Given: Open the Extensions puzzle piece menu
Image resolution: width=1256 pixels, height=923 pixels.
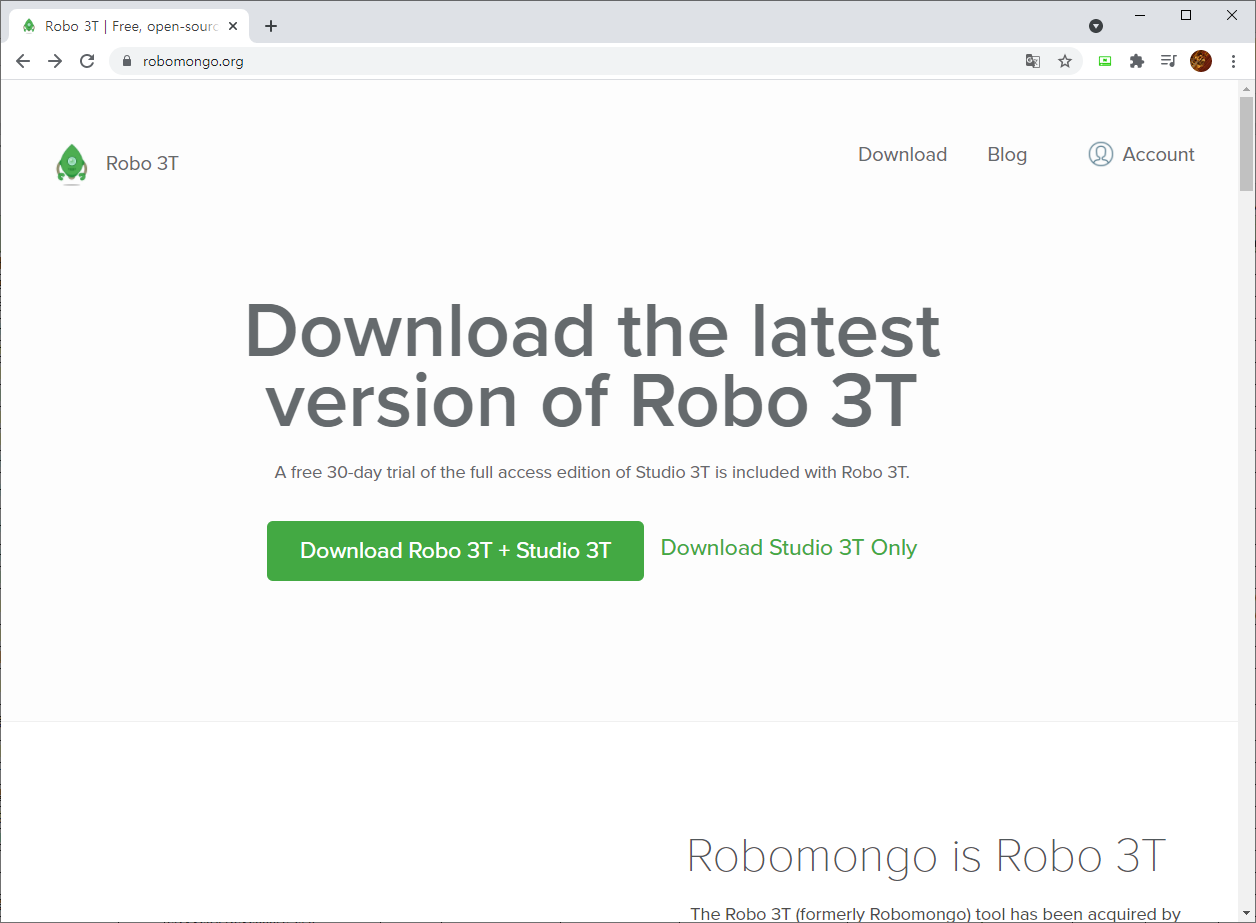Looking at the screenshot, I should [1136, 61].
